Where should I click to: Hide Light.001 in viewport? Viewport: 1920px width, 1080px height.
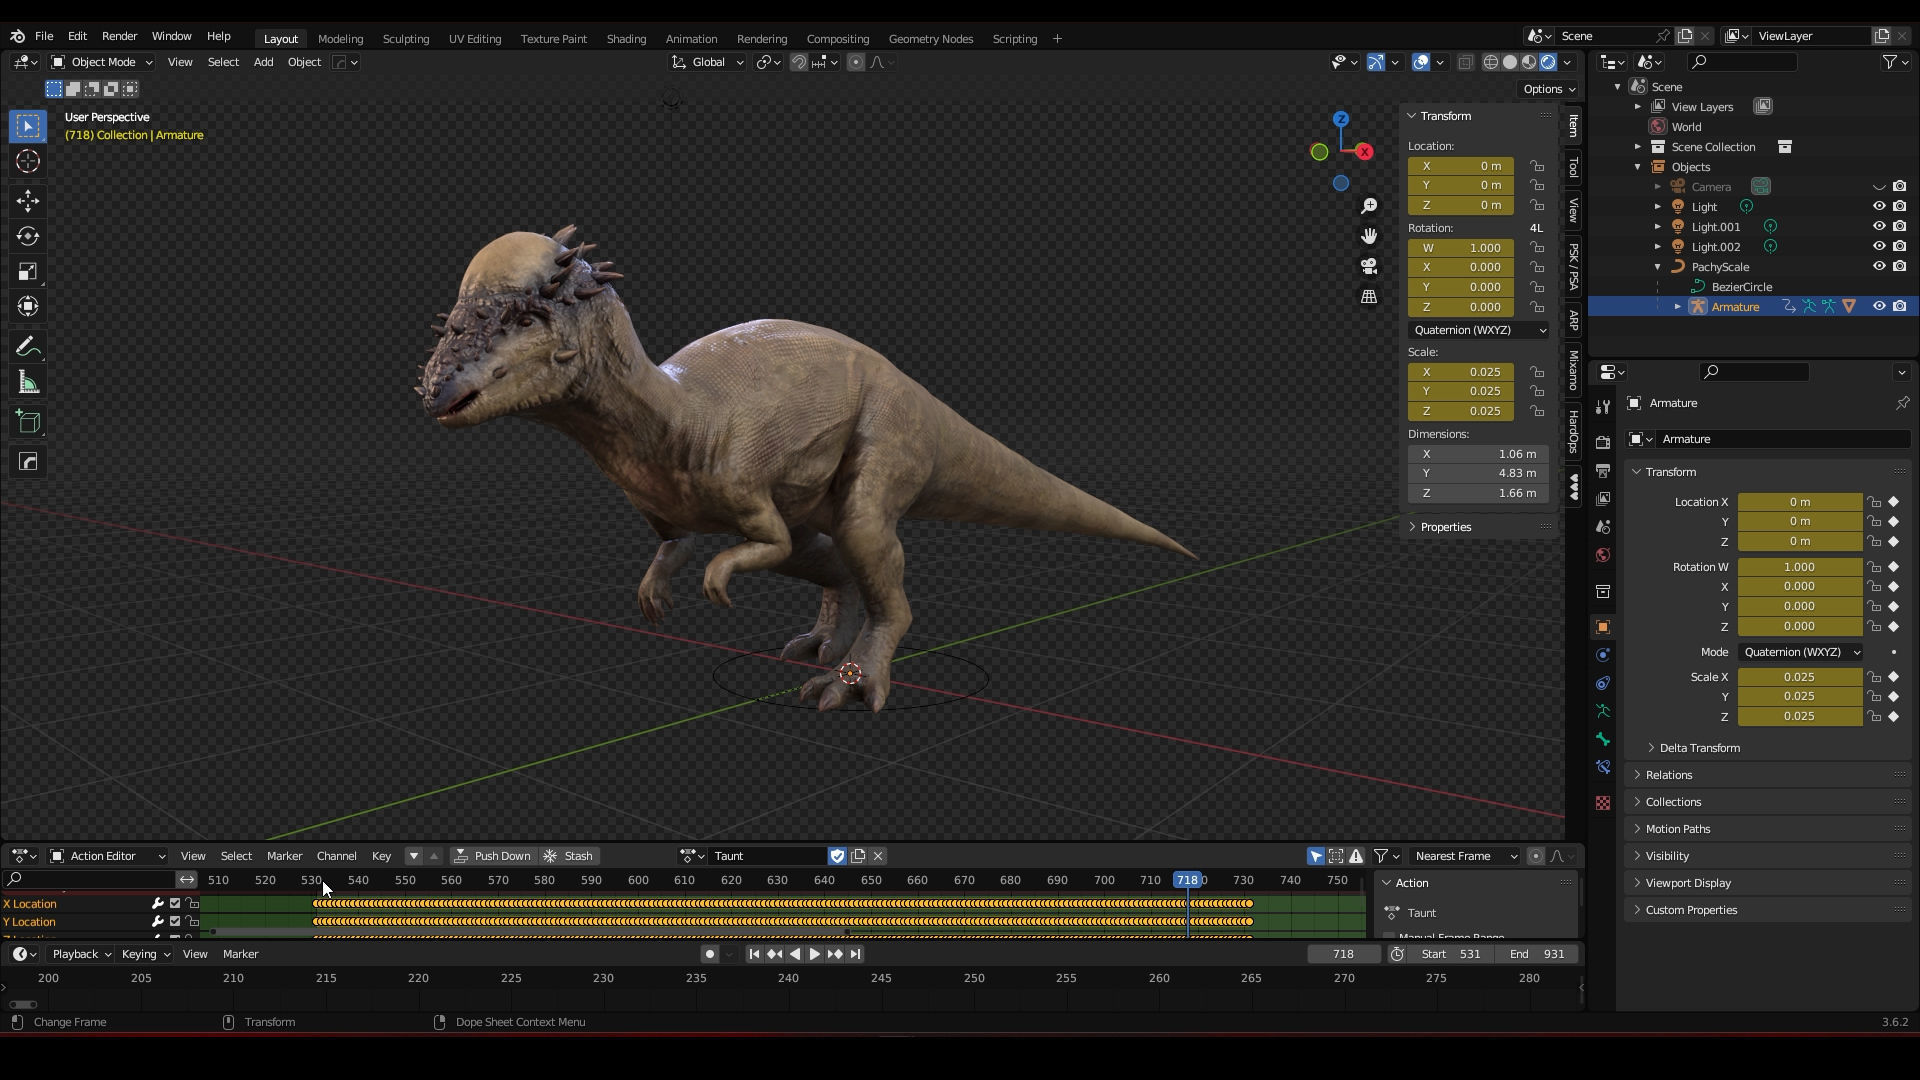[1879, 226]
